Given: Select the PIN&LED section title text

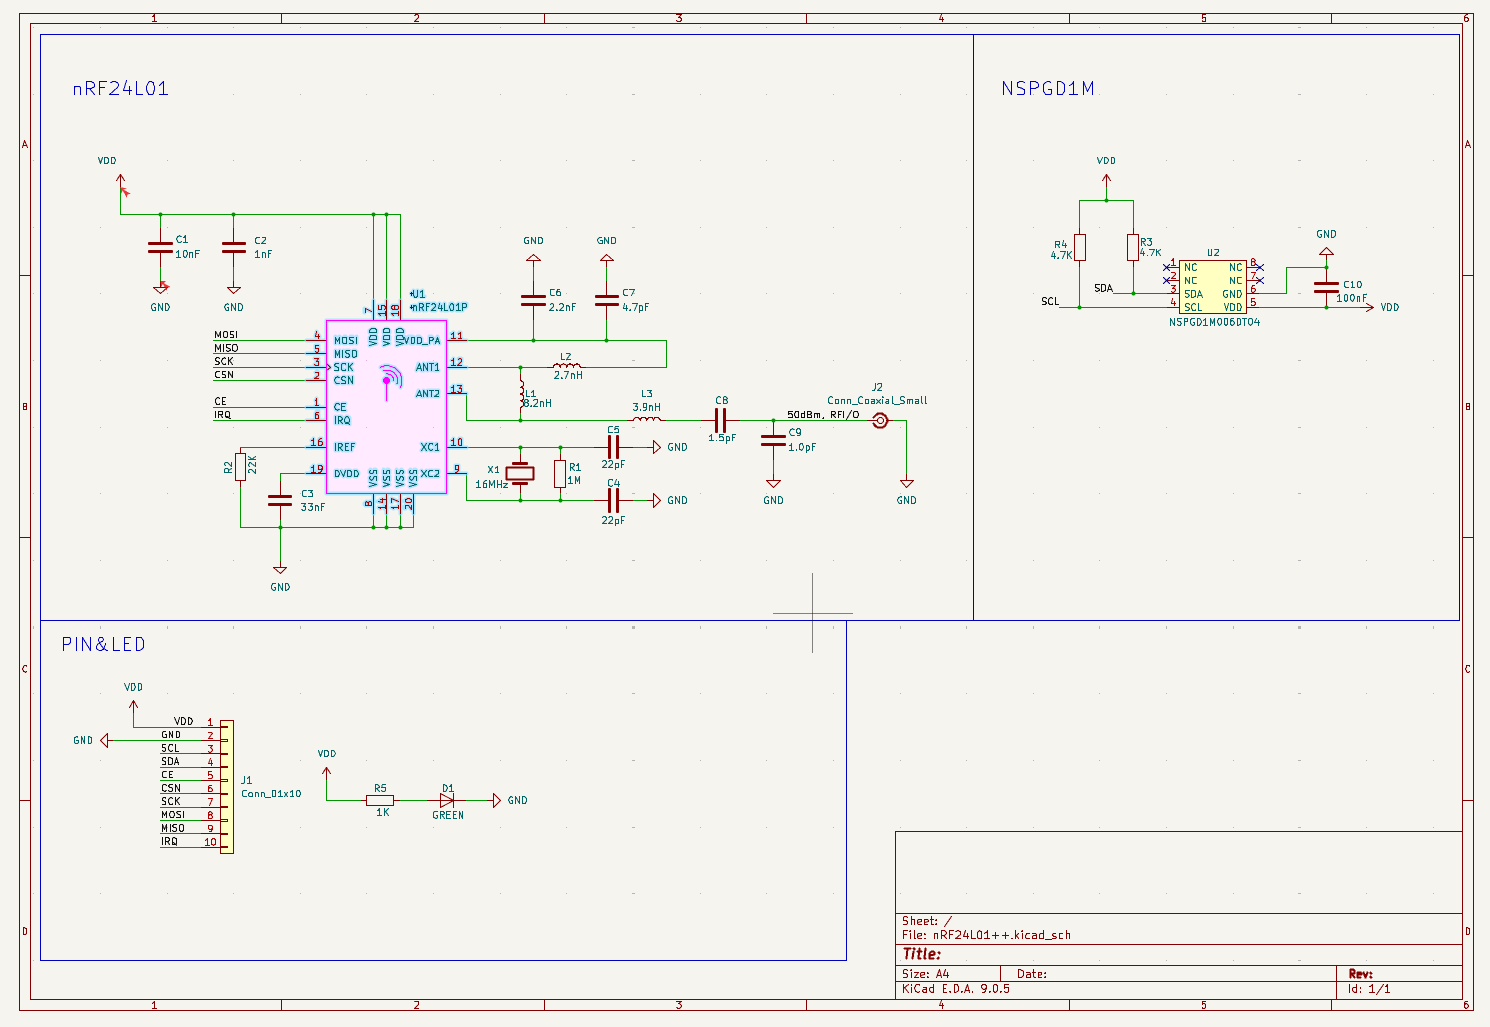Looking at the screenshot, I should point(103,645).
